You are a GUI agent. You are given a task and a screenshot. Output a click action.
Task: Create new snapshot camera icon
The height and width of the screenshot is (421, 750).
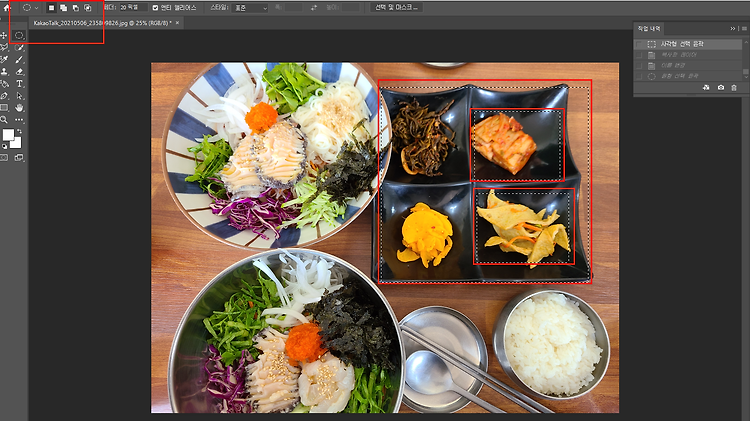(720, 88)
